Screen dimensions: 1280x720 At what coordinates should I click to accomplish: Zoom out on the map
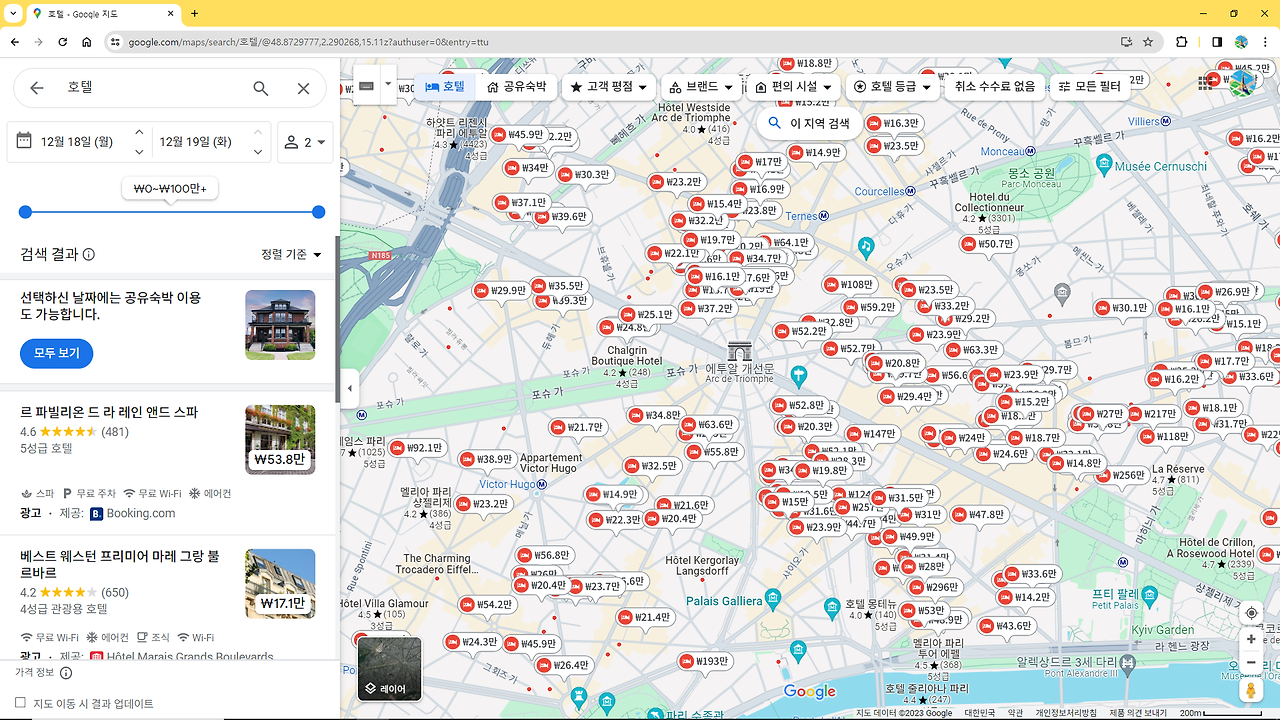[x=1251, y=663]
